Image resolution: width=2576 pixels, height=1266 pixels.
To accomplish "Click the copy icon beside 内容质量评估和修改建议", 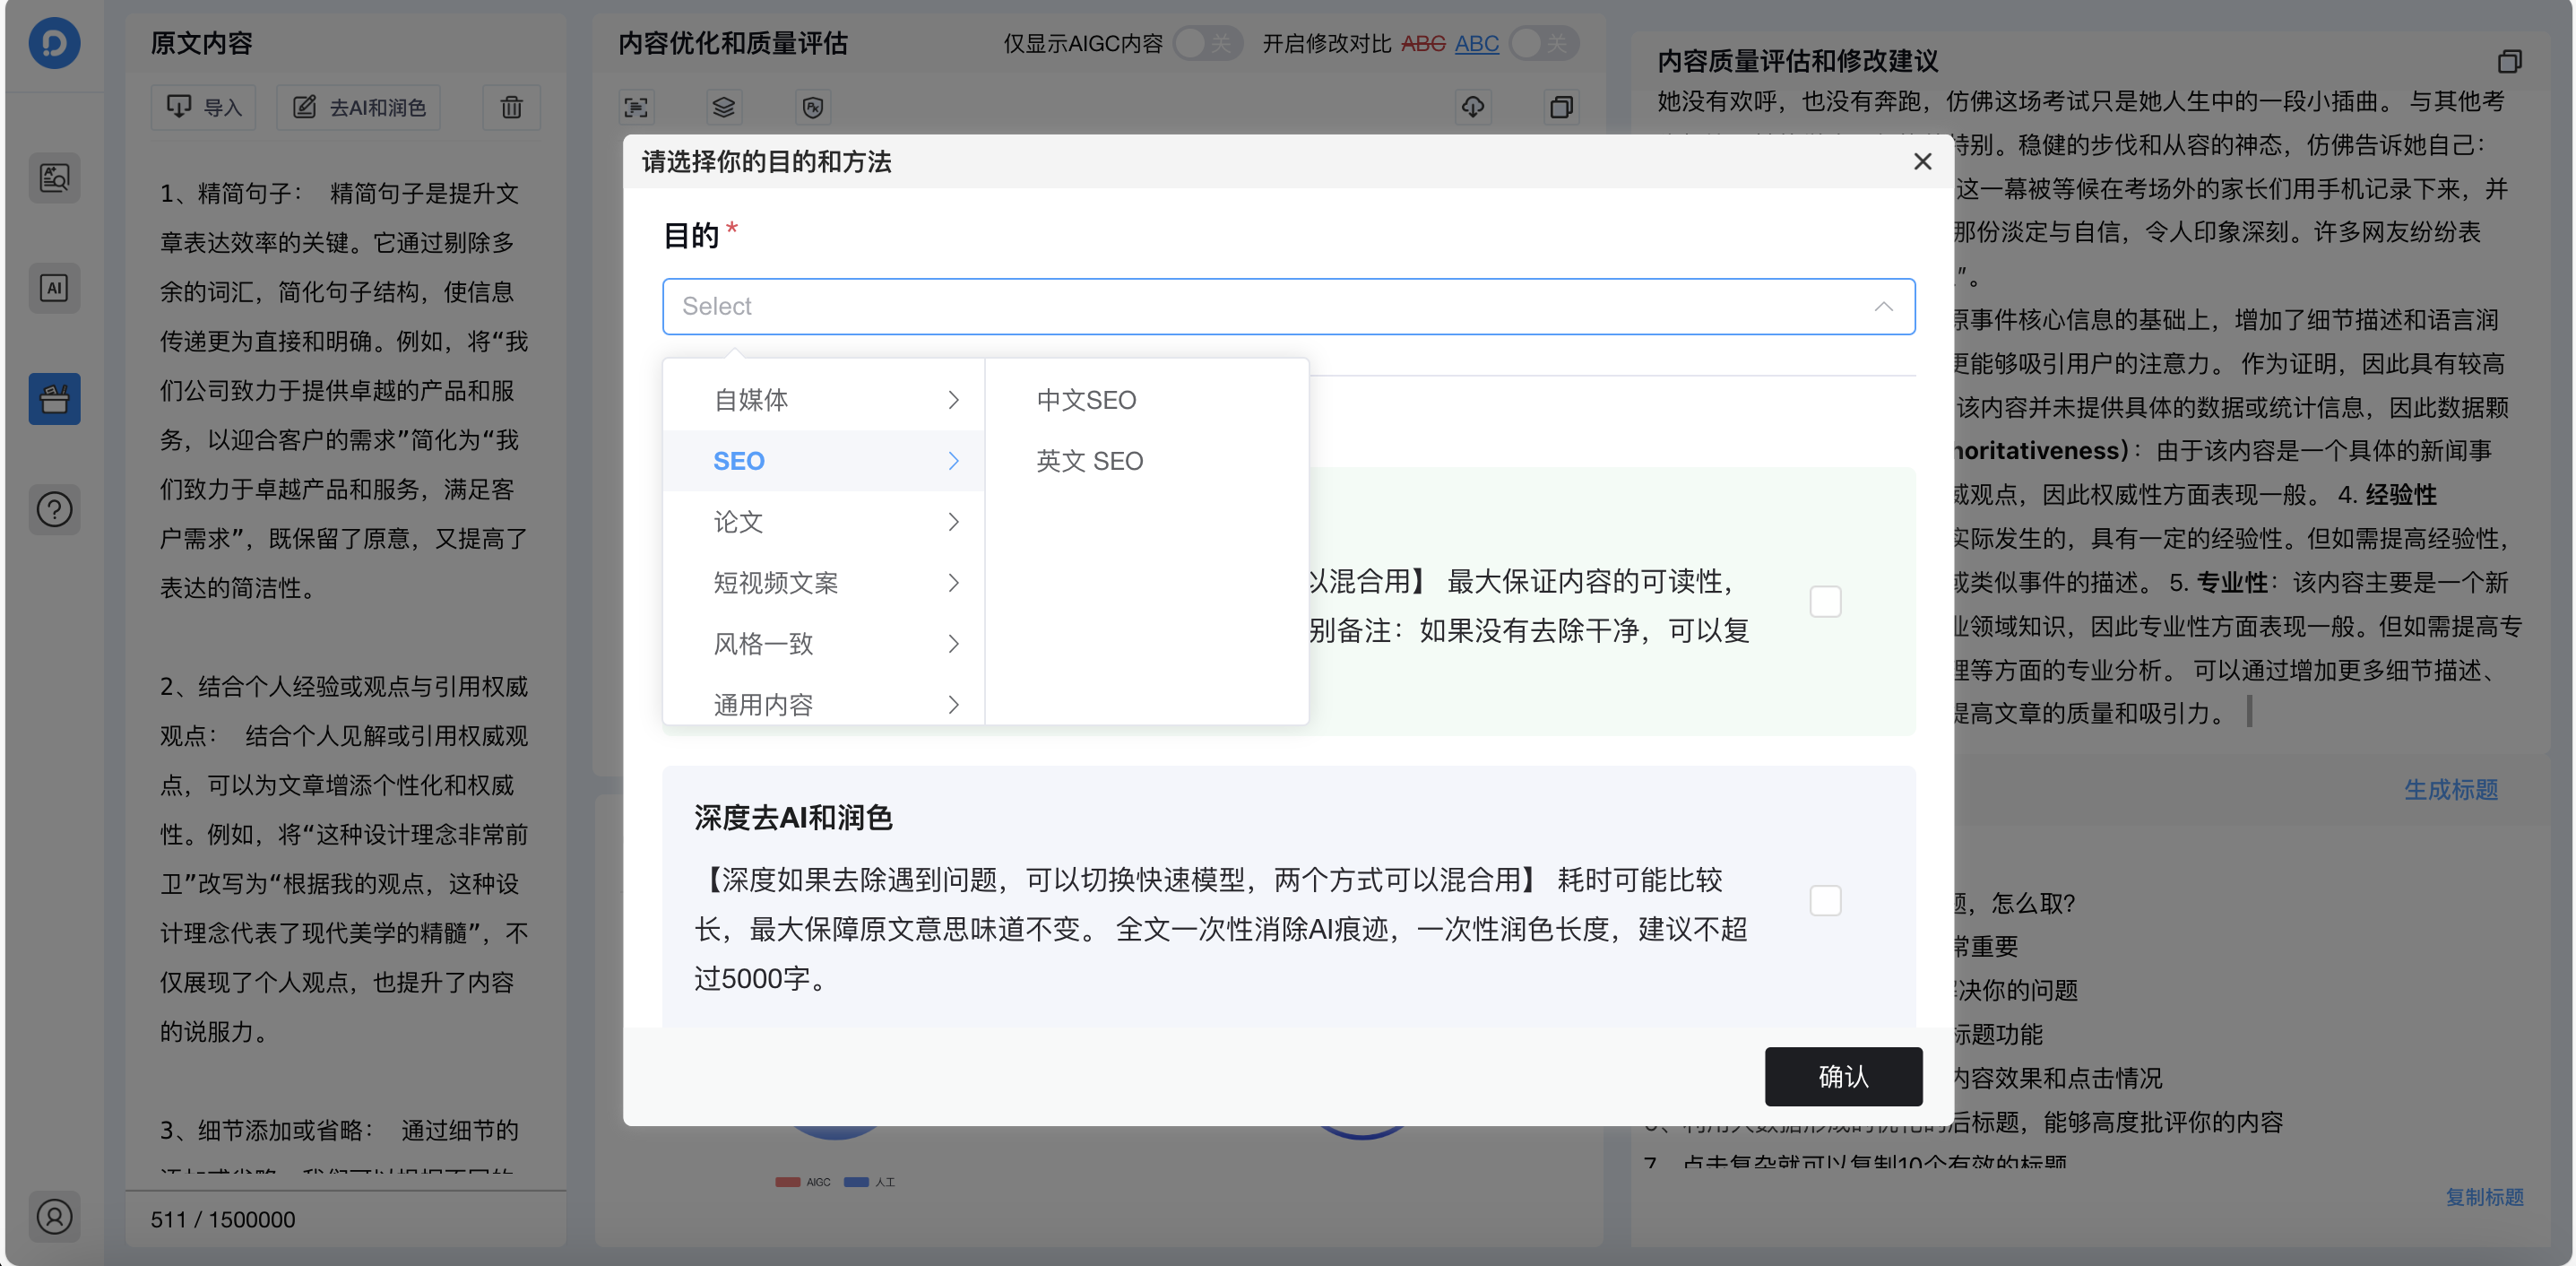I will point(2511,62).
